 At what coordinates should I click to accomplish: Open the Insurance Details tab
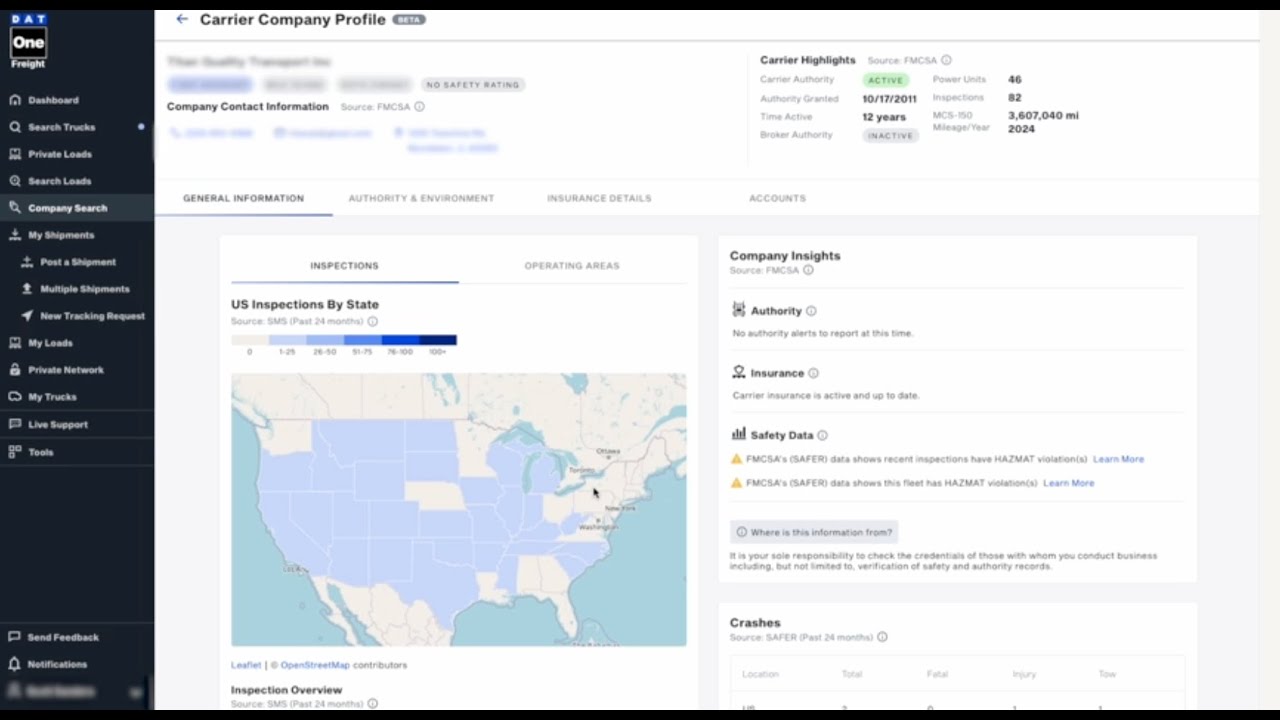[599, 198]
